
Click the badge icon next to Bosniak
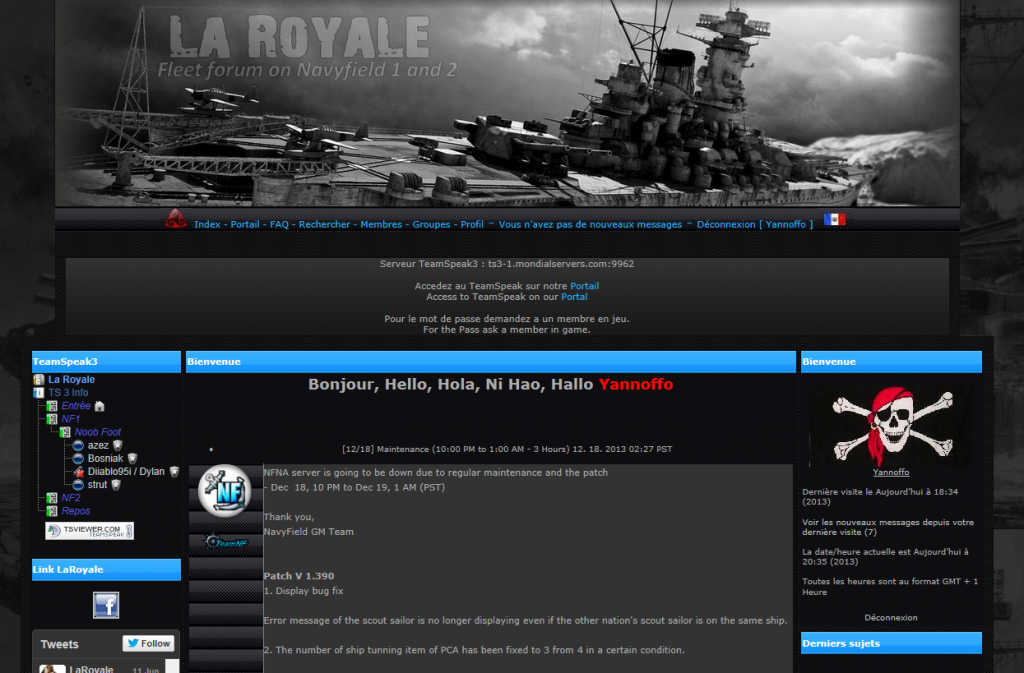[133, 458]
